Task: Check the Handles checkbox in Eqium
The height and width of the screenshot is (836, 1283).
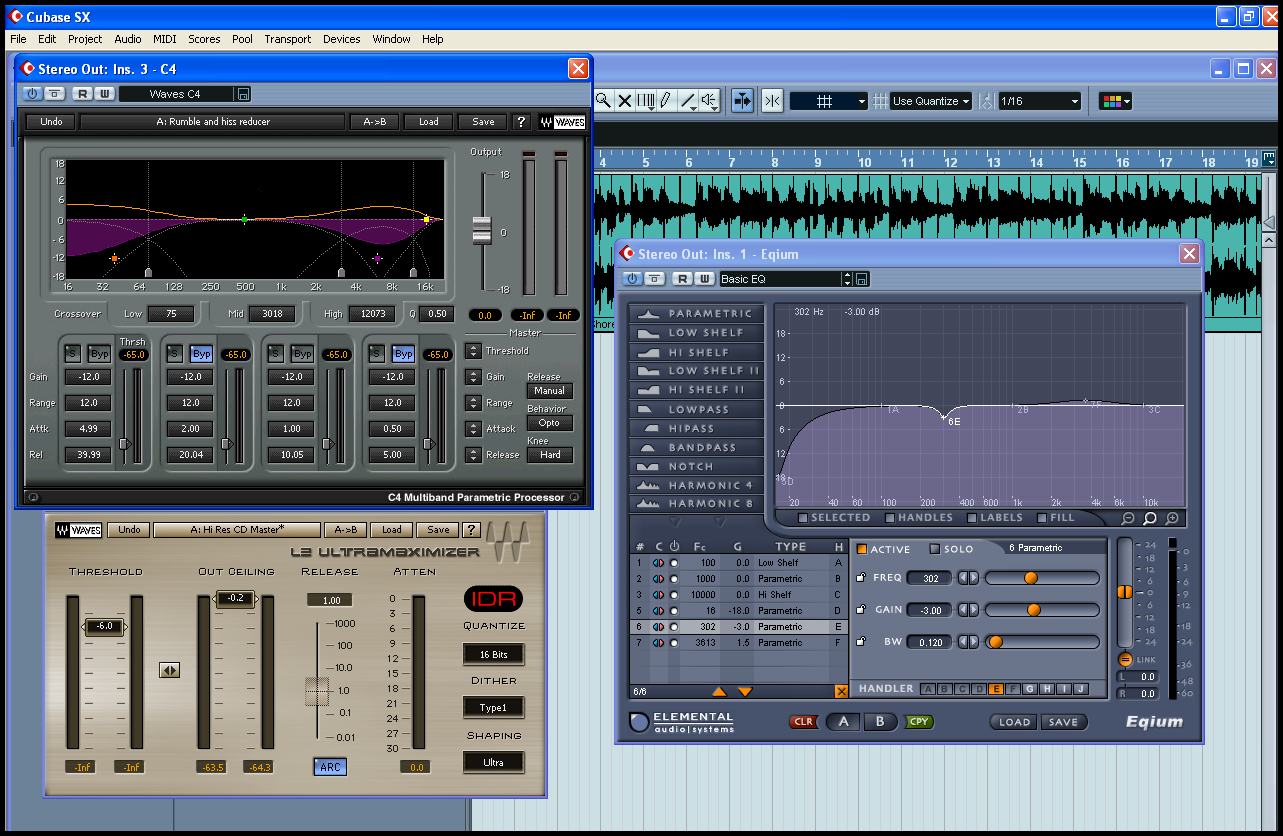Action: coord(891,518)
